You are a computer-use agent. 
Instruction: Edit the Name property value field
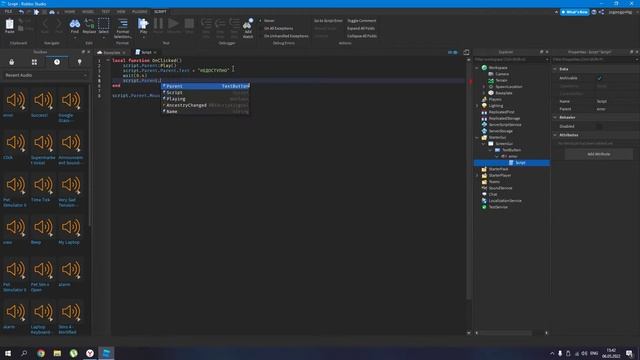coord(616,101)
